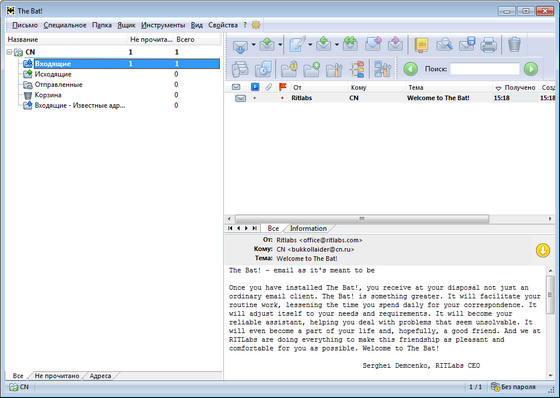This screenshot has width=560, height=398.
Task: Click the search messages magnifier icon
Action: [444, 45]
